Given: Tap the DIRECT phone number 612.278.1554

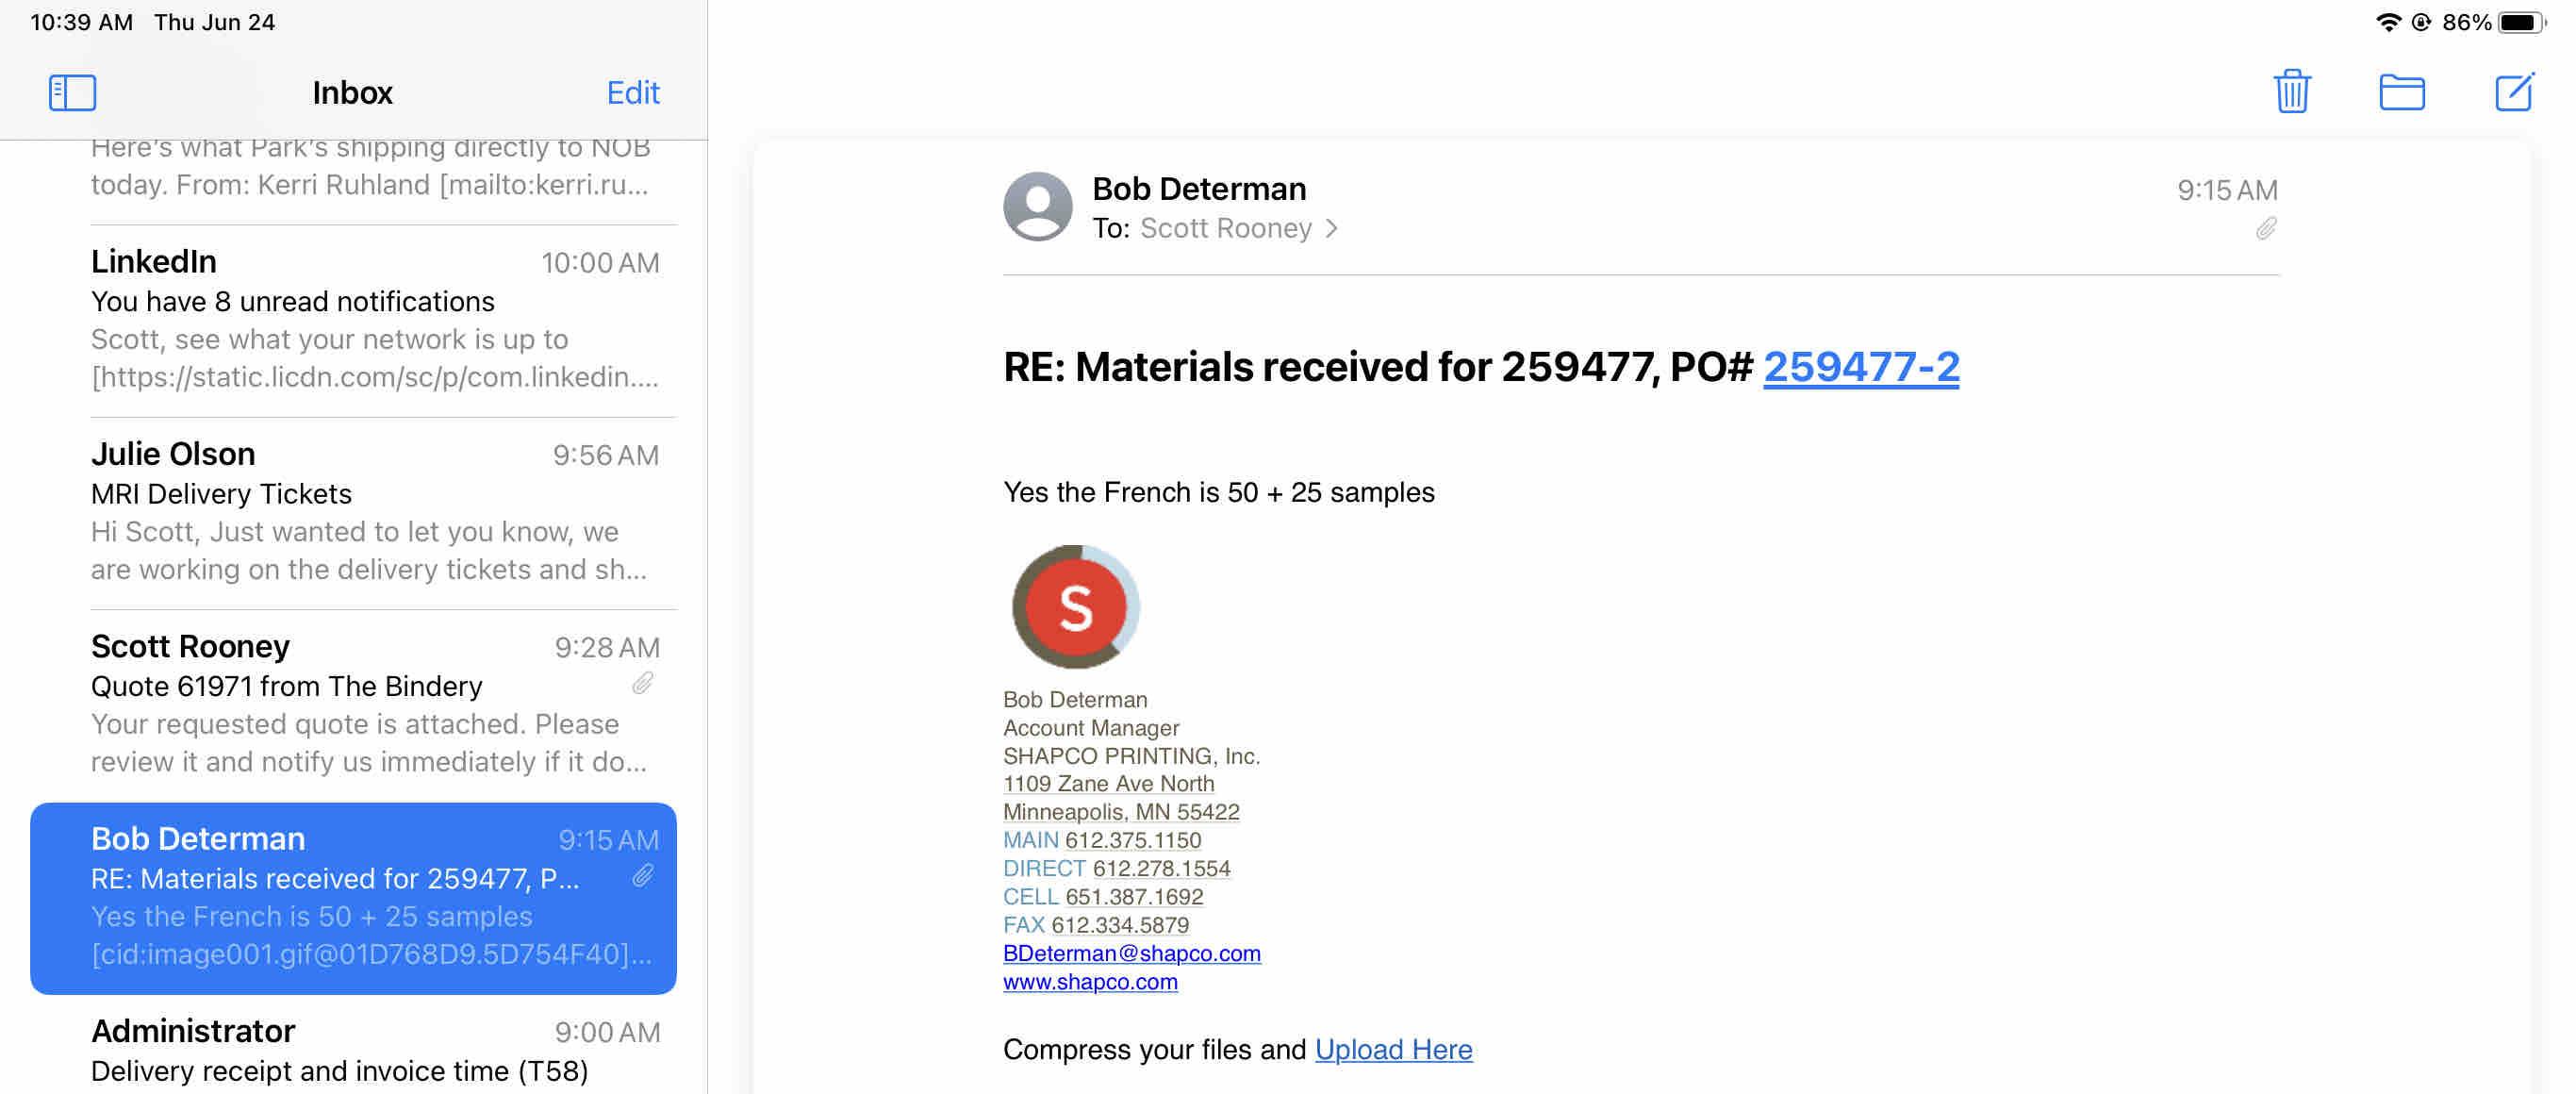Looking at the screenshot, I should 1161,868.
